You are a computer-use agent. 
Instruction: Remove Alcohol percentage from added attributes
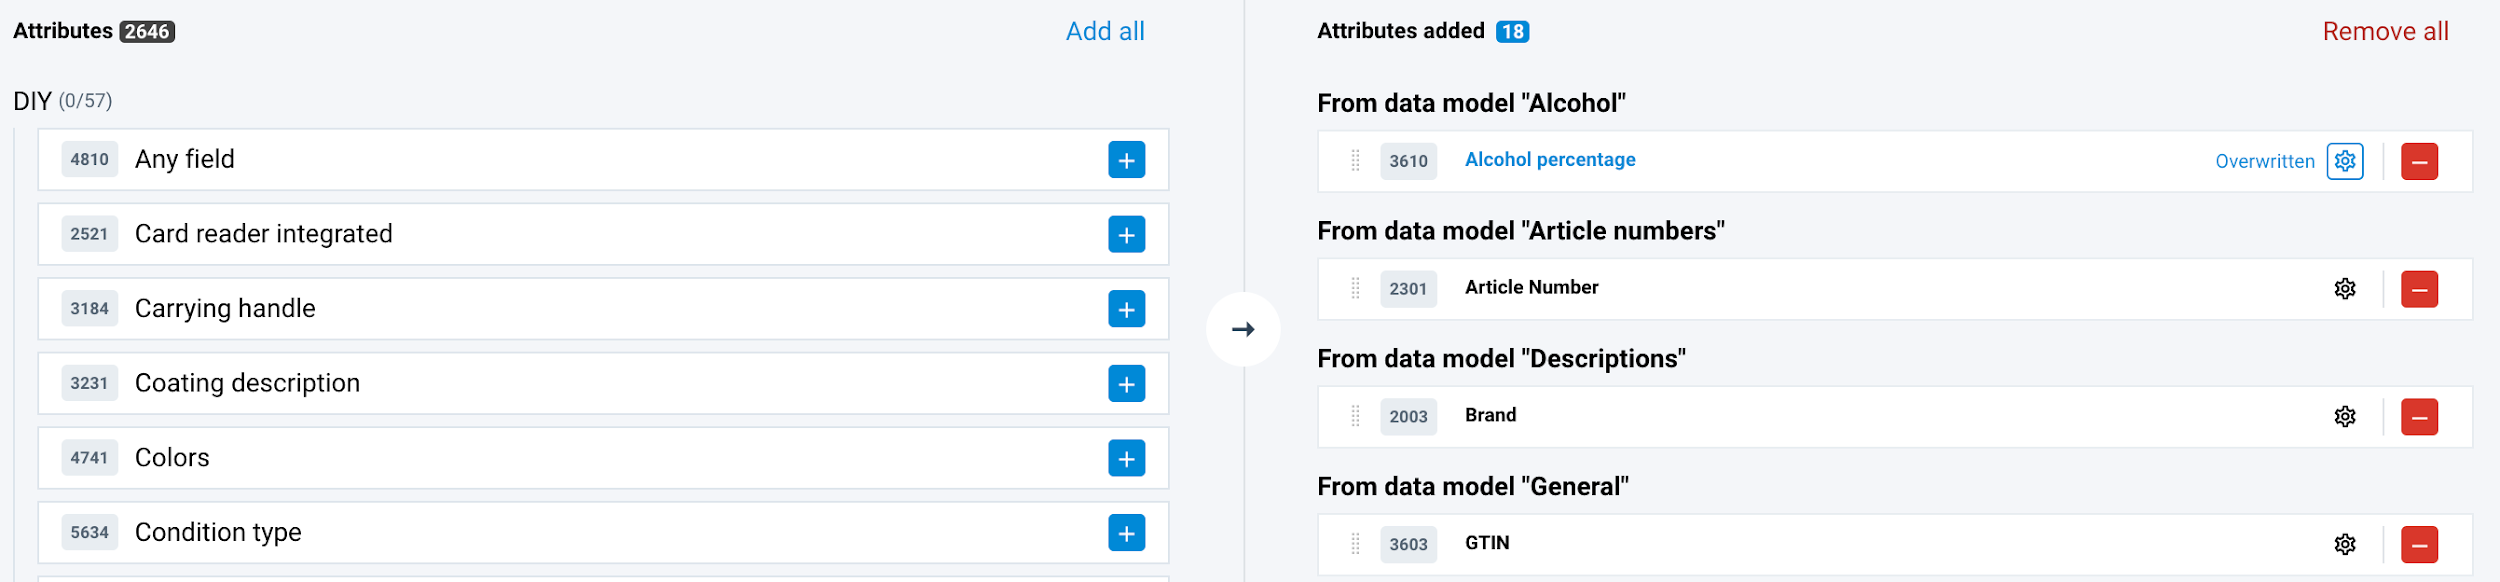click(x=2419, y=161)
